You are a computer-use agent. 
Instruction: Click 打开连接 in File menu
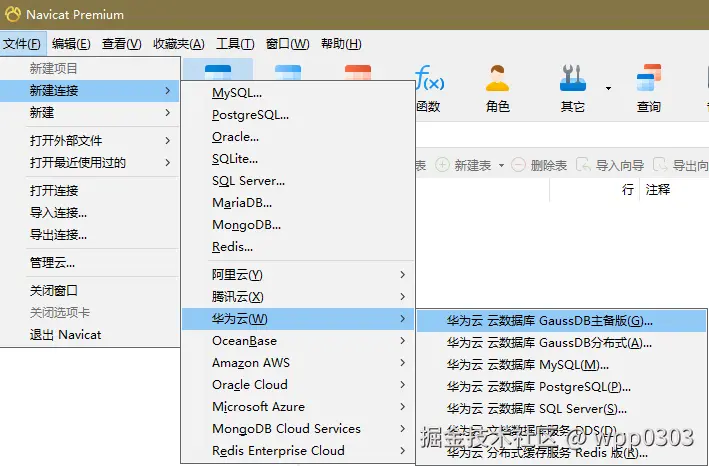pyautogui.click(x=90, y=190)
